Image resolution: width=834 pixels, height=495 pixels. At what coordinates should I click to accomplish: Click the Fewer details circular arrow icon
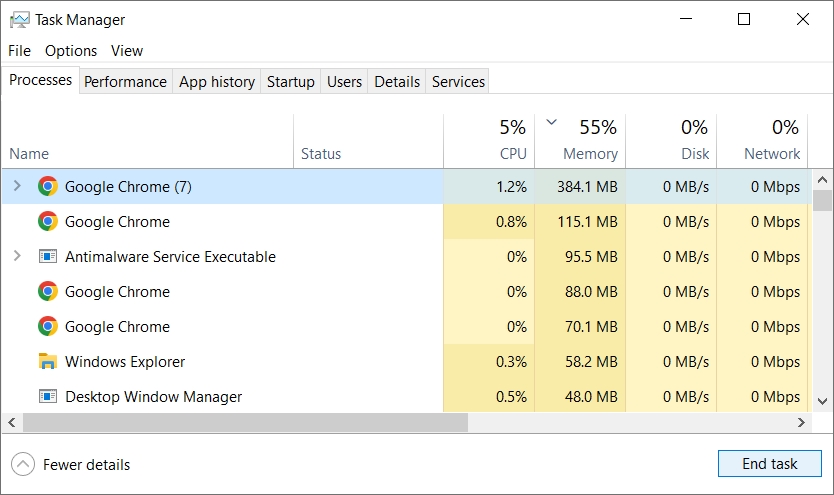coord(23,465)
